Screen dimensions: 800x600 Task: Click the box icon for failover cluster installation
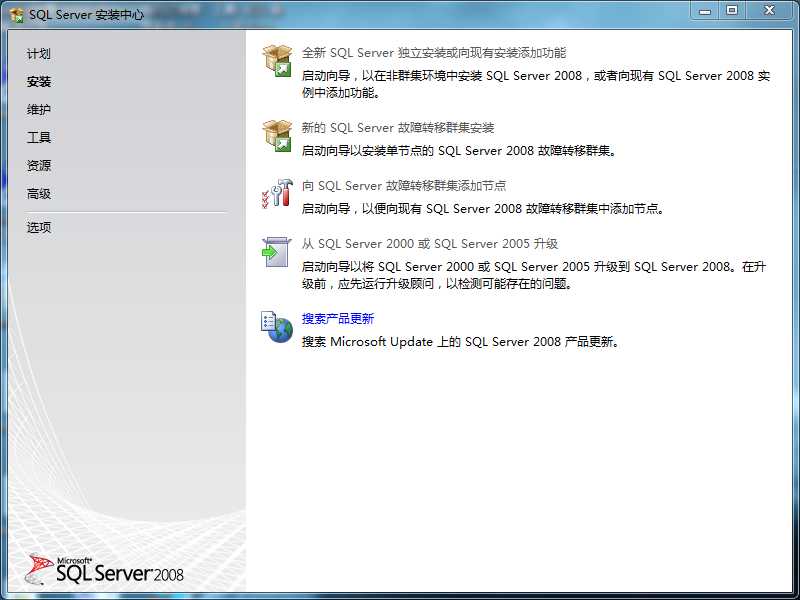(277, 136)
